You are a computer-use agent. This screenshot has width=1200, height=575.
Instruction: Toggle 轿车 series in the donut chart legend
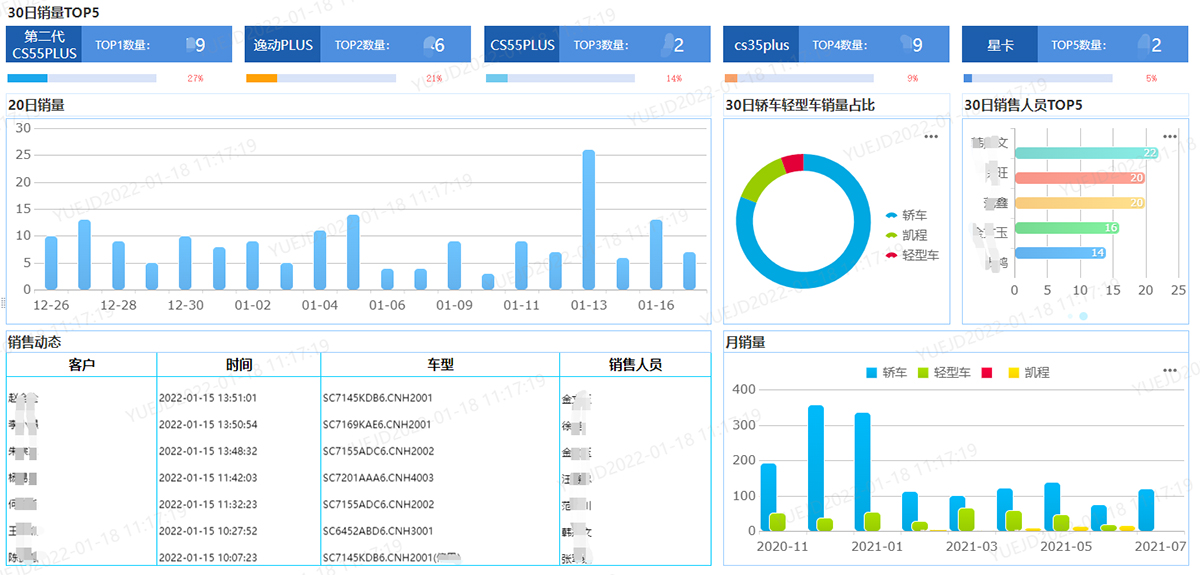coord(906,215)
